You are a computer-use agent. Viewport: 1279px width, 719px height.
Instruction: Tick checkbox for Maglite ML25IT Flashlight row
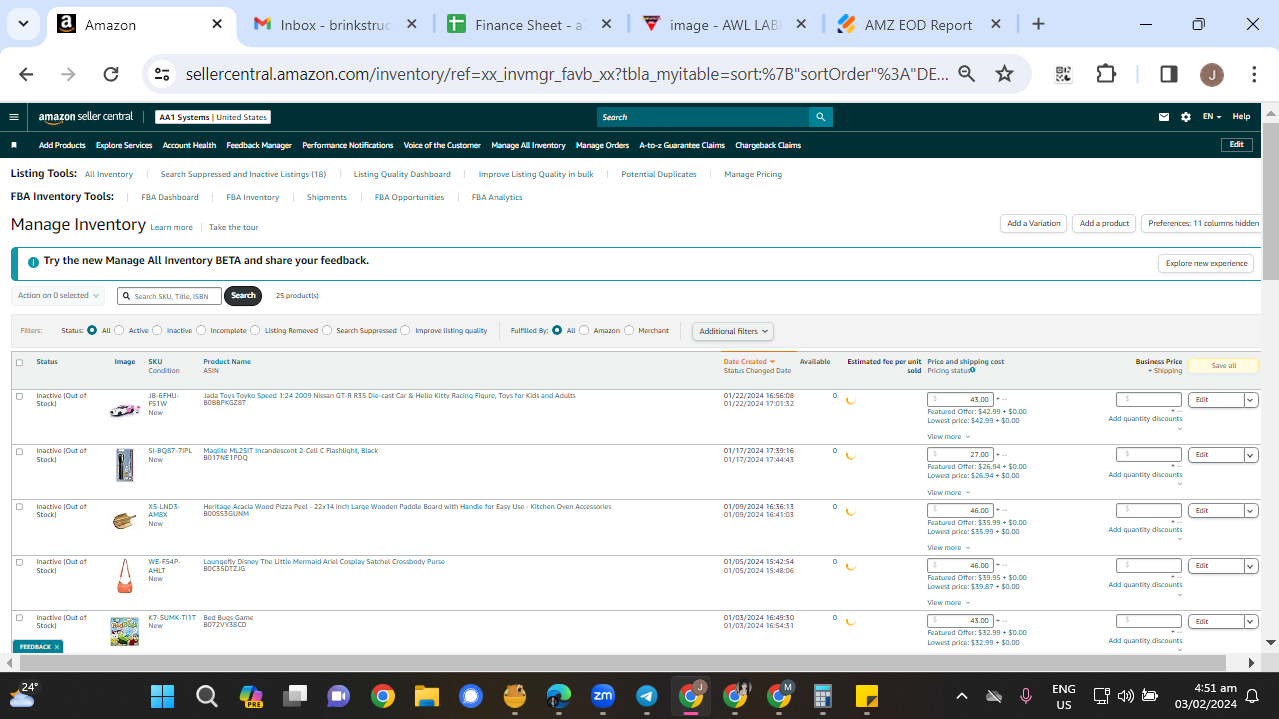19,451
